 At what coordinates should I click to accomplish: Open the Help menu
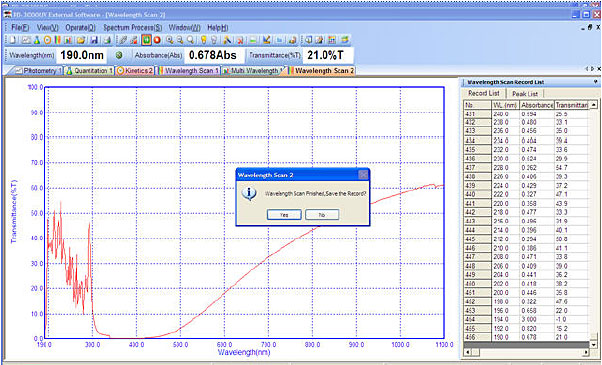[x=218, y=28]
